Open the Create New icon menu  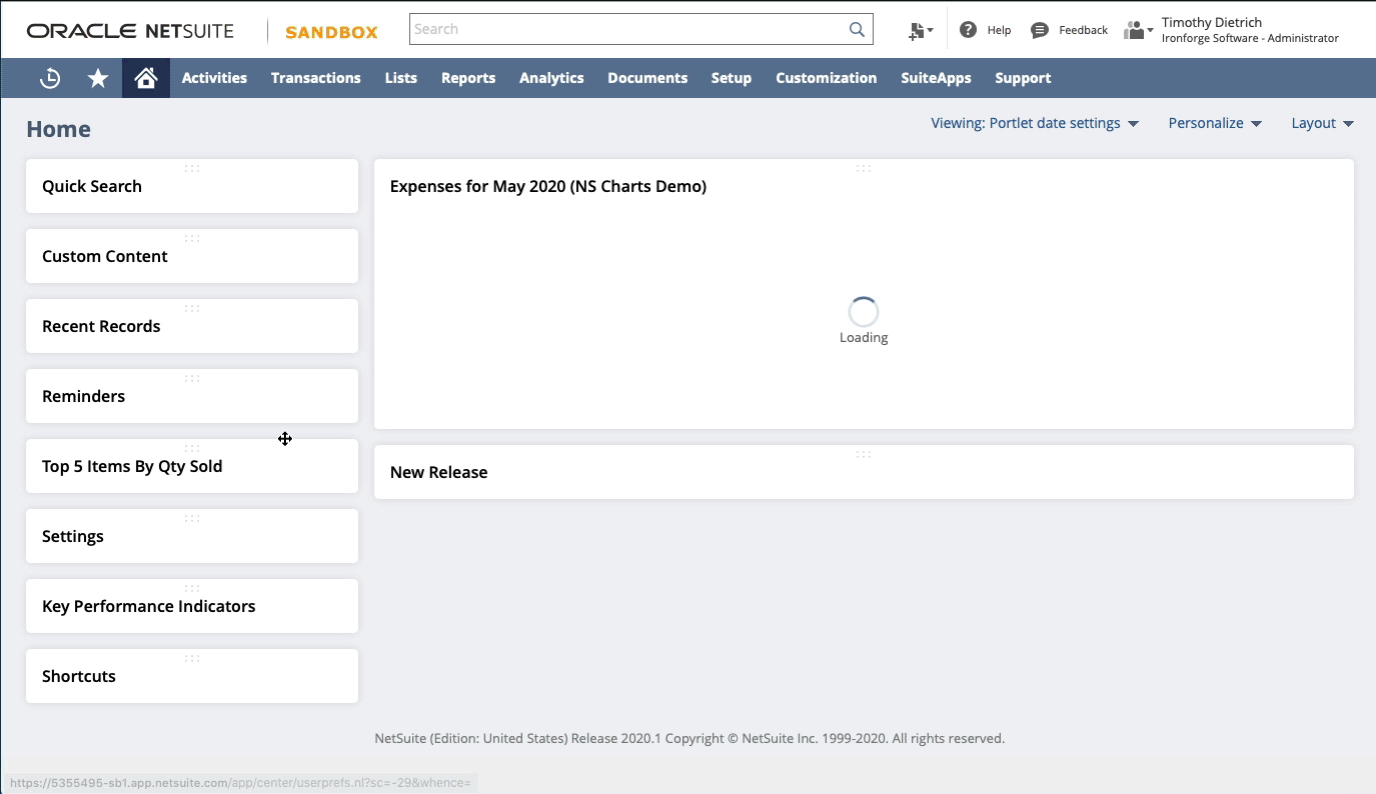[920, 31]
